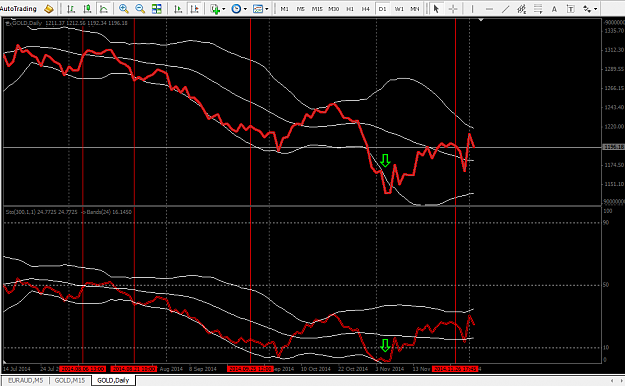Screen dimensions: 625x386
Task: Click the current price label on axis
Action: click(x=613, y=147)
